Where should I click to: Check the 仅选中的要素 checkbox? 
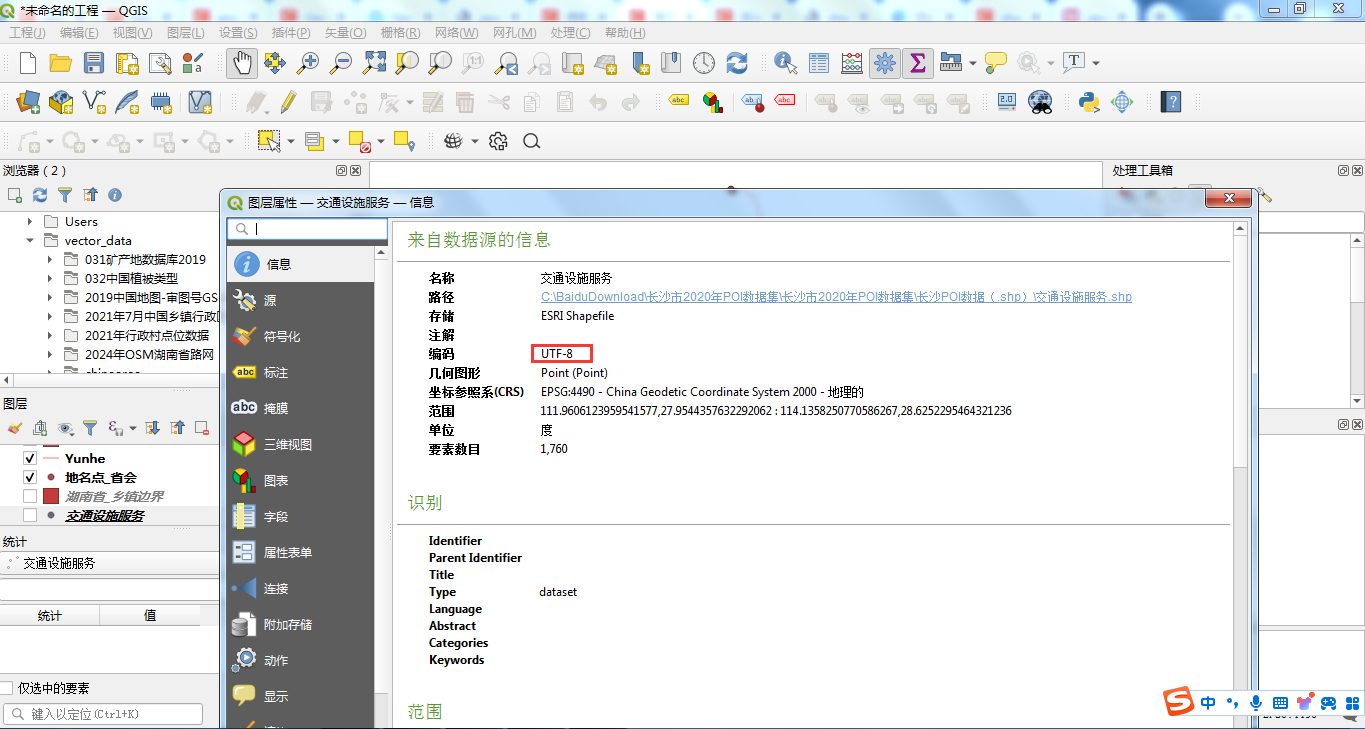pyautogui.click(x=7, y=688)
